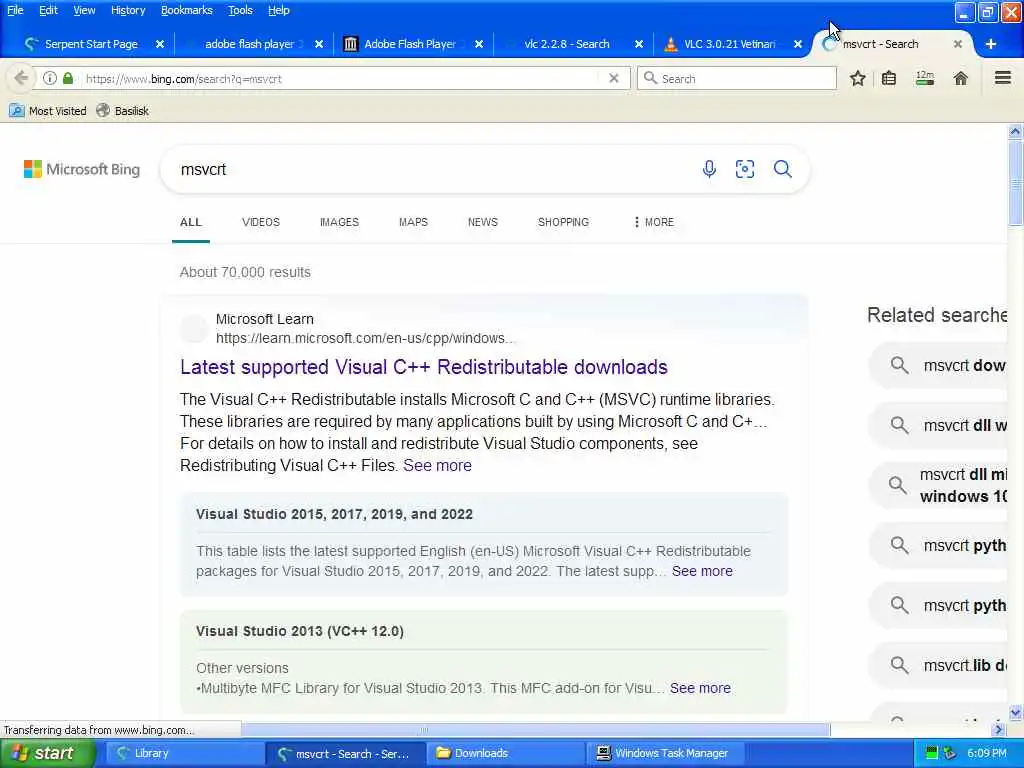Select the IMAGES results tab
The height and width of the screenshot is (768, 1024).
click(x=339, y=222)
